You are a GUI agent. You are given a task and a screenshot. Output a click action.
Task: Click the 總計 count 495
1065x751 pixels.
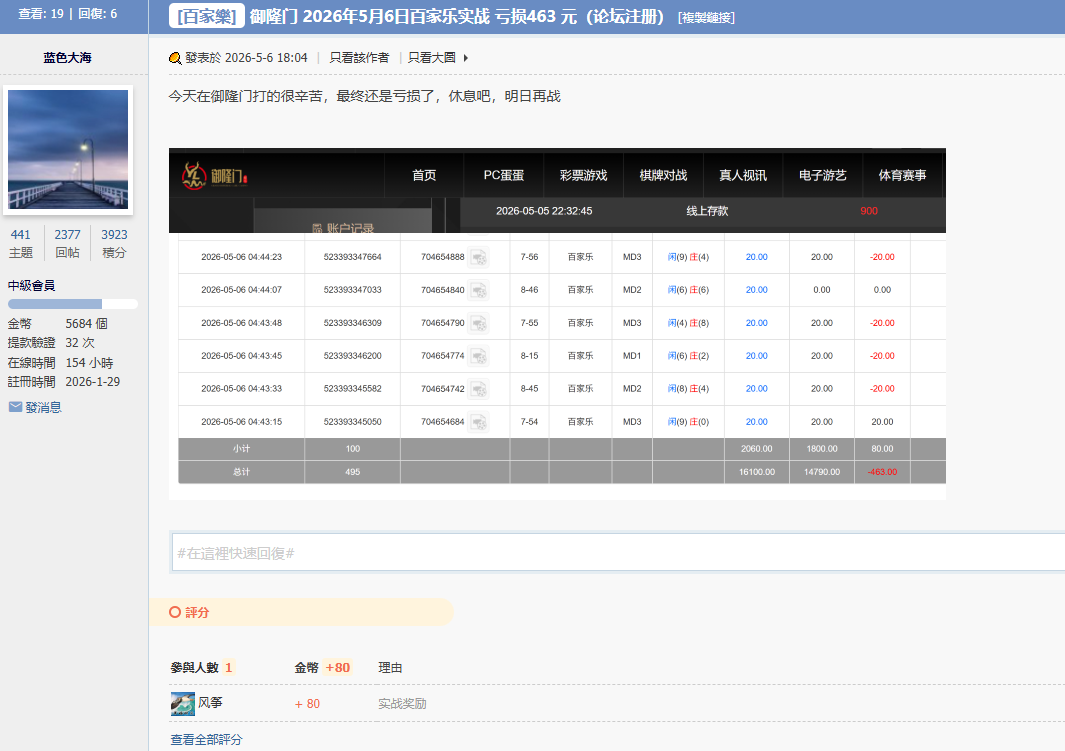(353, 472)
